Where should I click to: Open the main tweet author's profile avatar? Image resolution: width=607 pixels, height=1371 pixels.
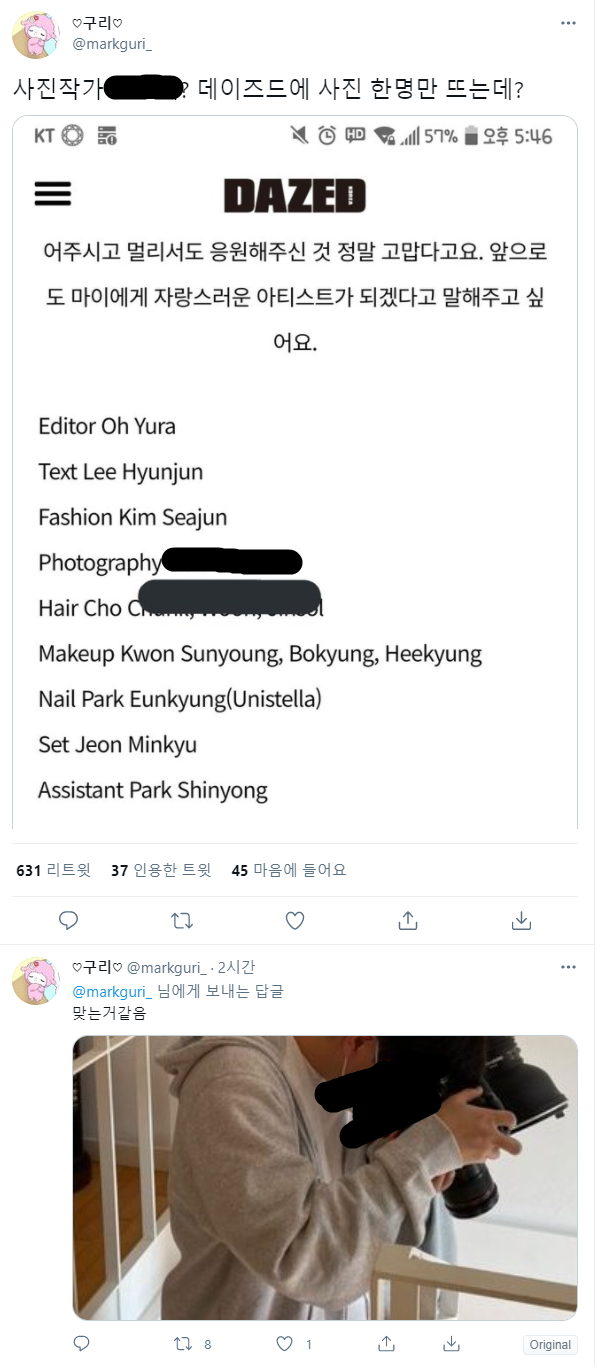pyautogui.click(x=35, y=37)
